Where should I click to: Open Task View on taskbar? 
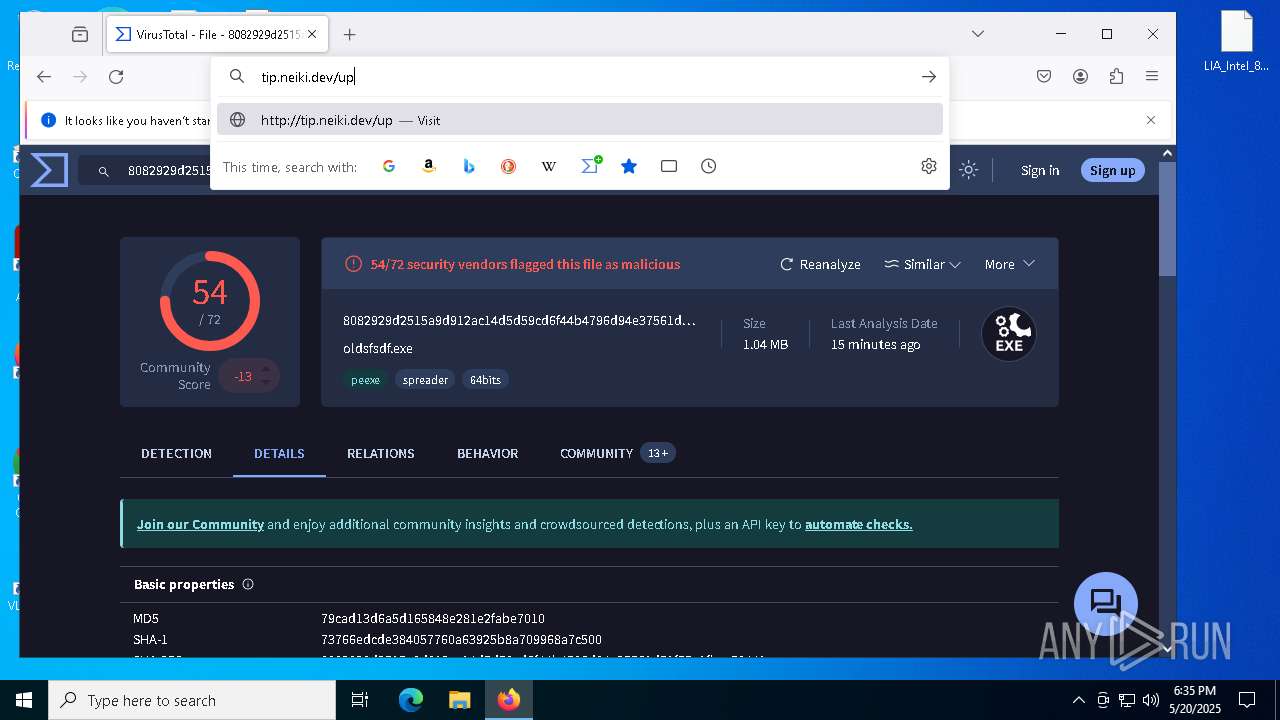[x=361, y=700]
